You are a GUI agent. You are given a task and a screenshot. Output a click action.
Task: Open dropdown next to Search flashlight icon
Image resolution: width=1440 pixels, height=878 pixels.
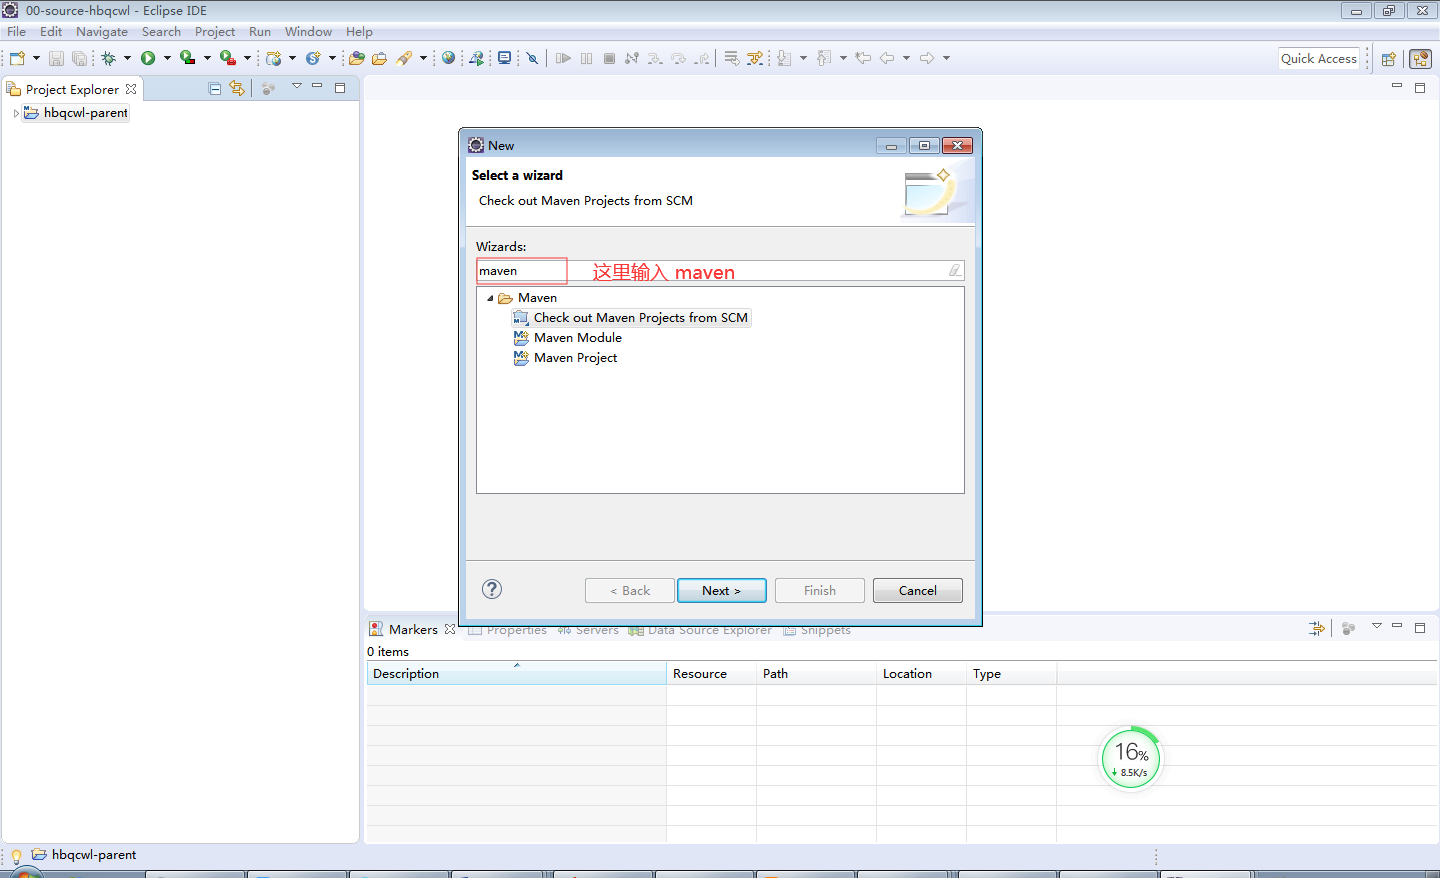423,58
